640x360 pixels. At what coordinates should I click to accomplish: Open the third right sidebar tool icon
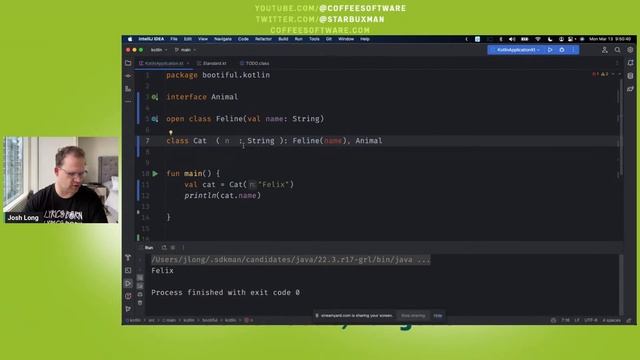click(631, 89)
